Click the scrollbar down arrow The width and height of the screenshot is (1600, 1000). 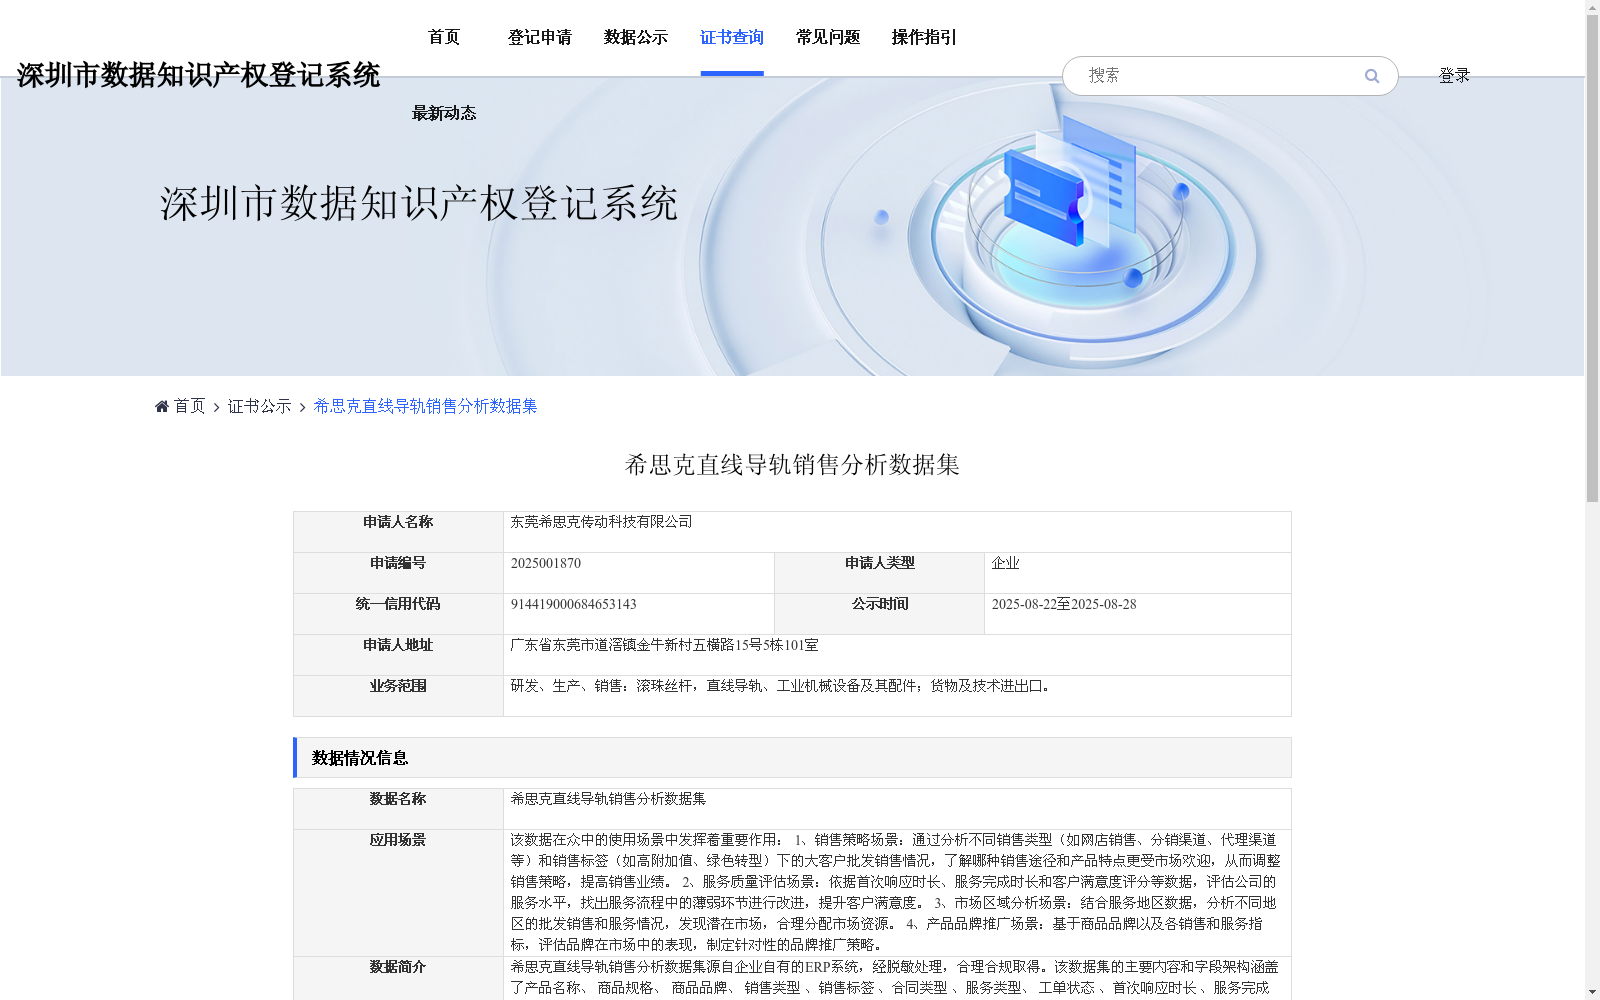pyautogui.click(x=1592, y=992)
